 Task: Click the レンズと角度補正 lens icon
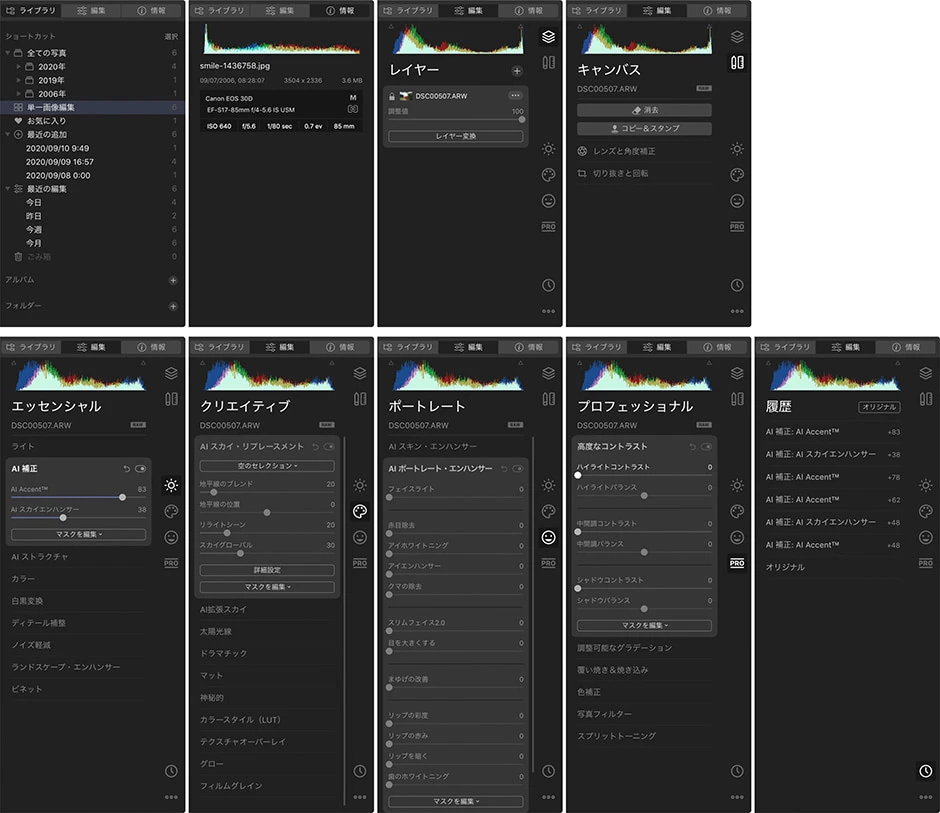pyautogui.click(x=582, y=151)
